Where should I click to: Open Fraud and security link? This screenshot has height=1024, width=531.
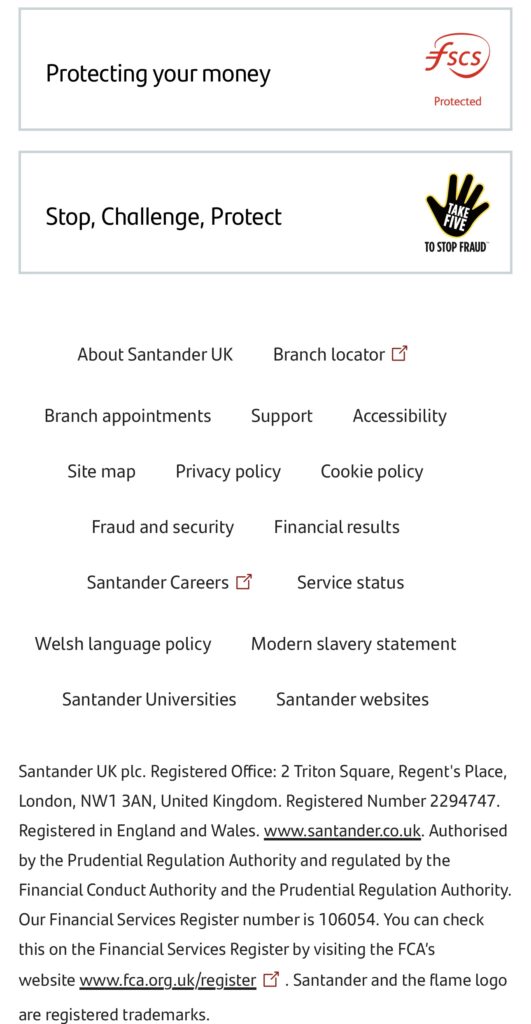click(163, 527)
